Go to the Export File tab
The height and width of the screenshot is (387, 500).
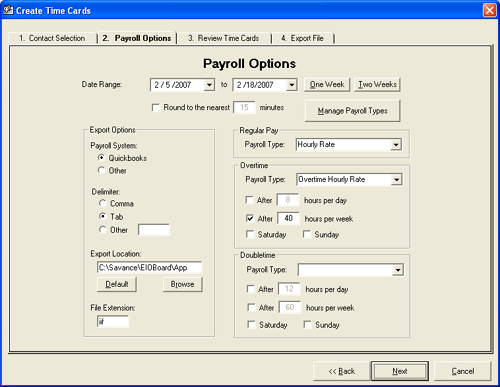click(x=302, y=38)
